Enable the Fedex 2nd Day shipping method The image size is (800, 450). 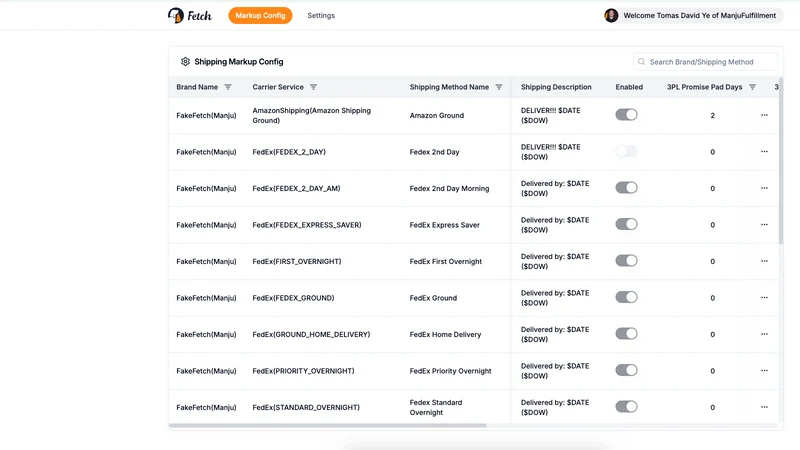point(626,151)
